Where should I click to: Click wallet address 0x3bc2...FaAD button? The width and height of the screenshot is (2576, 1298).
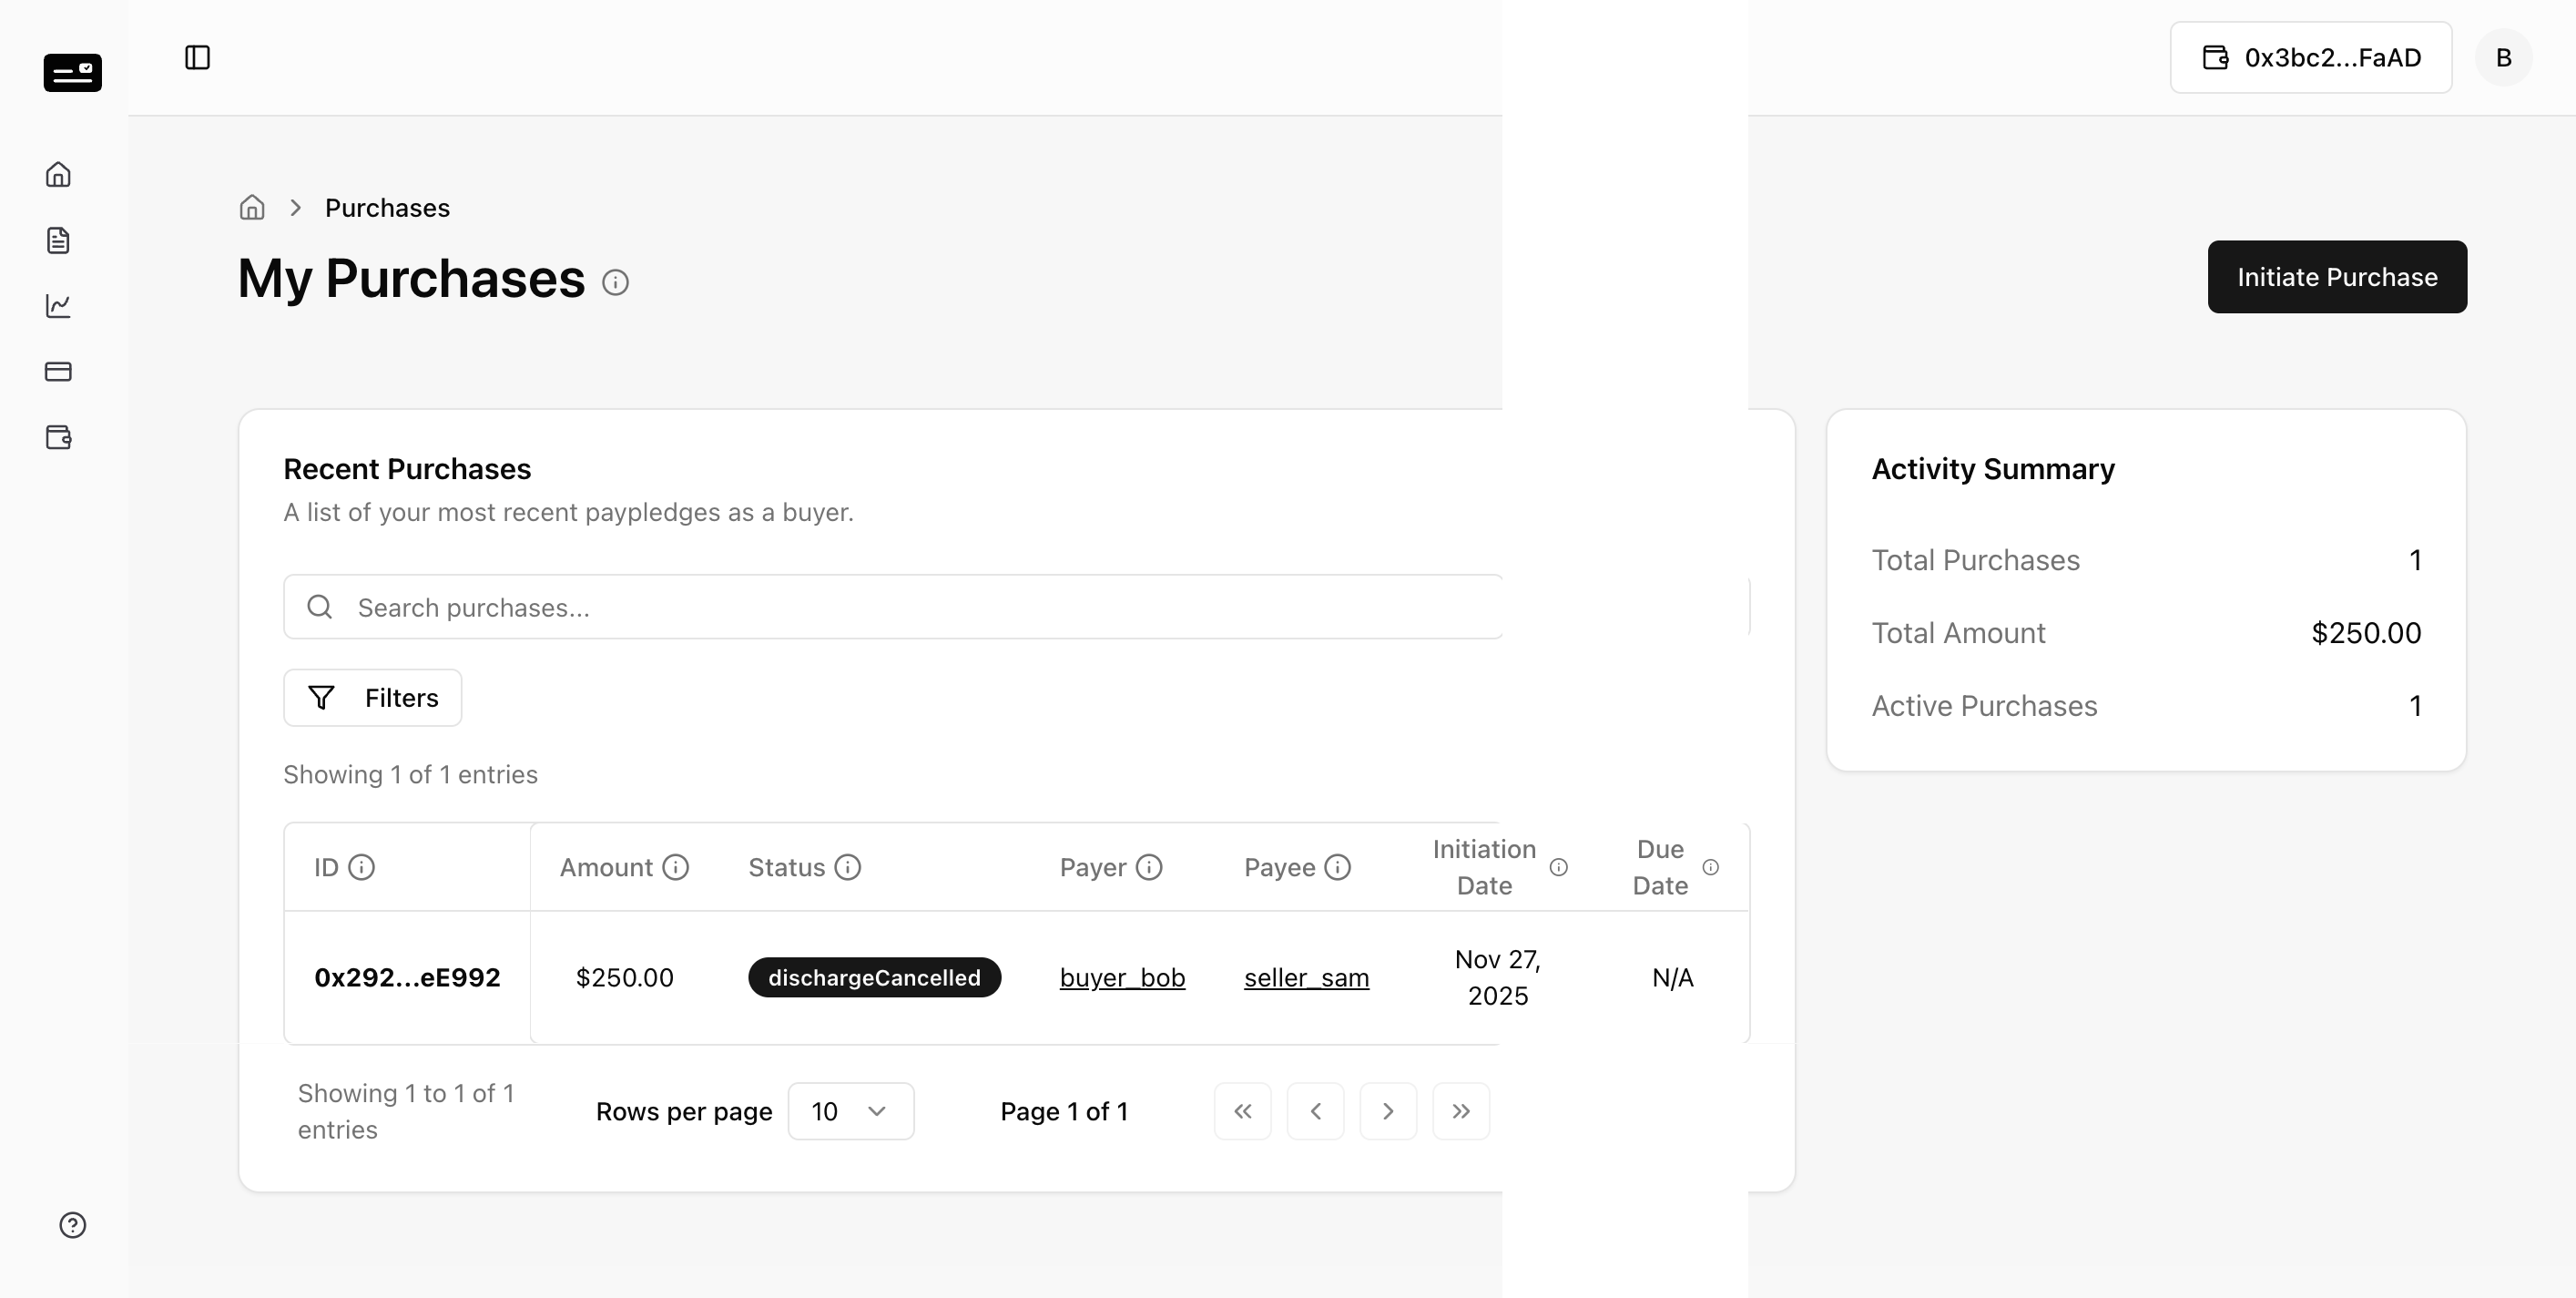pos(2311,58)
